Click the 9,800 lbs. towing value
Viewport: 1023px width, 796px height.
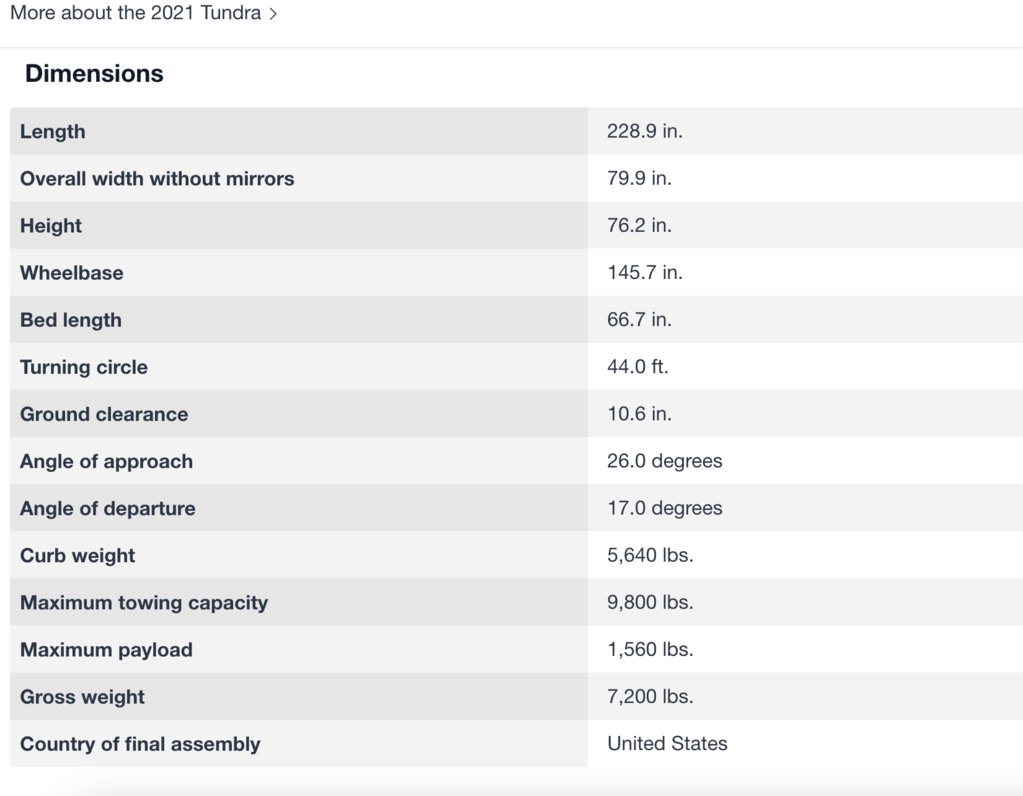tap(650, 603)
